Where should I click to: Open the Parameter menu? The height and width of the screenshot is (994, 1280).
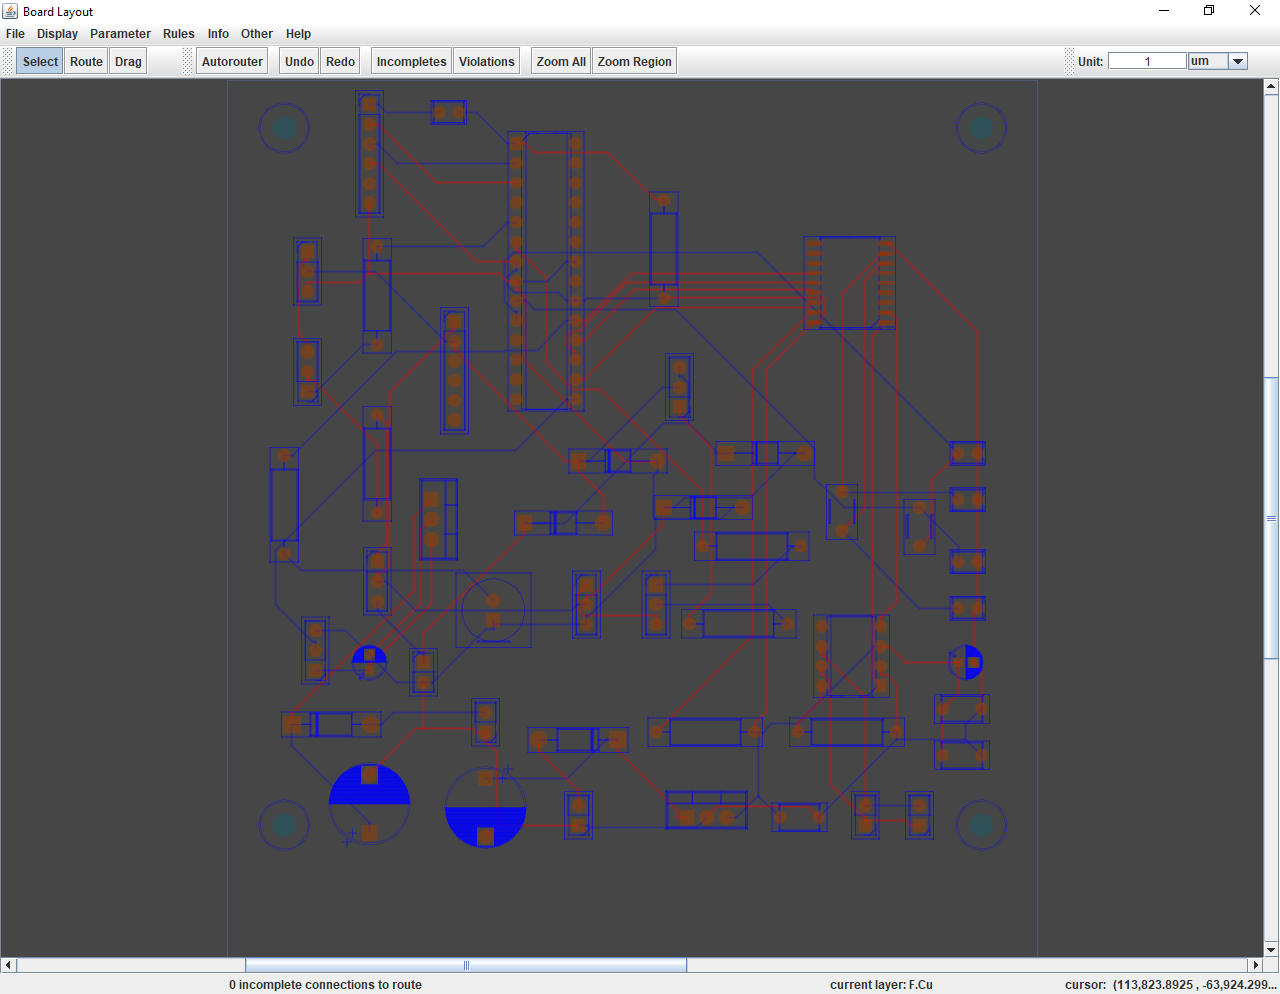(x=120, y=33)
